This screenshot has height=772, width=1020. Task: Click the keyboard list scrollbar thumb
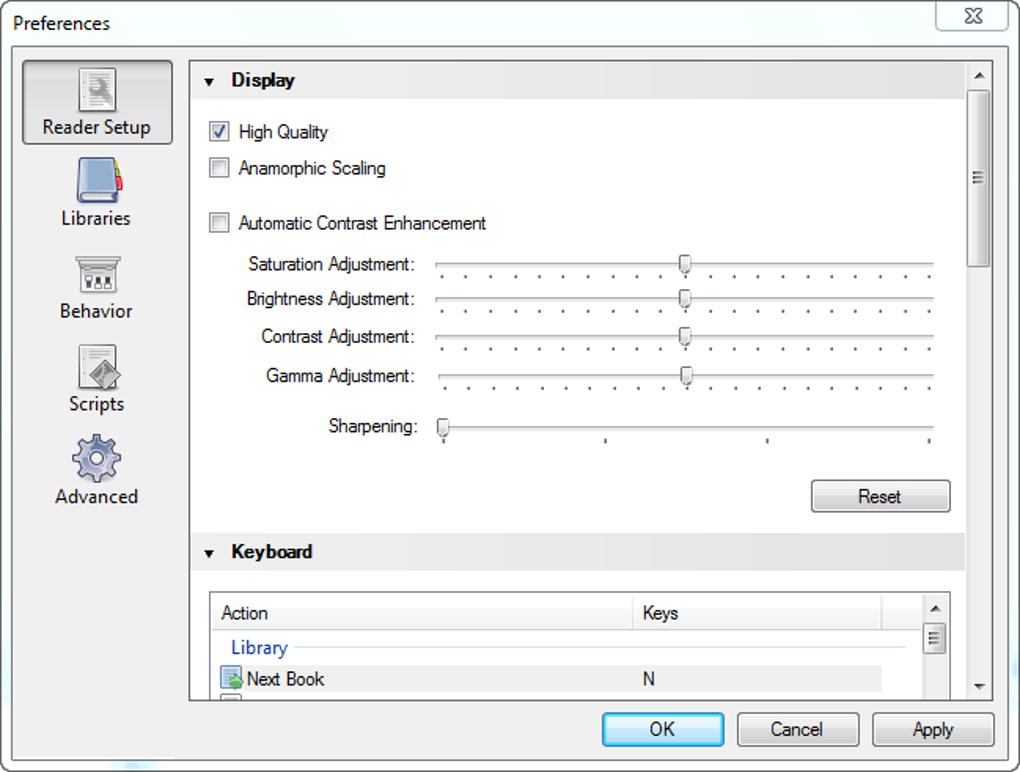pos(935,638)
